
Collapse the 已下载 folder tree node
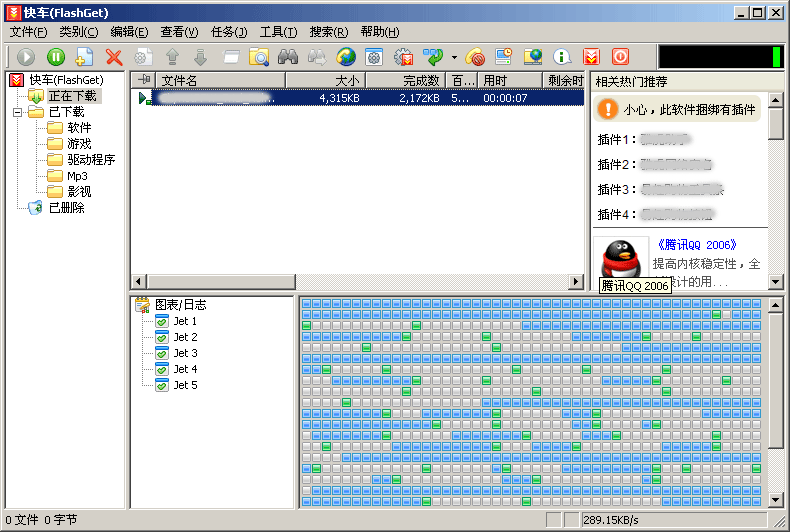tap(17, 112)
